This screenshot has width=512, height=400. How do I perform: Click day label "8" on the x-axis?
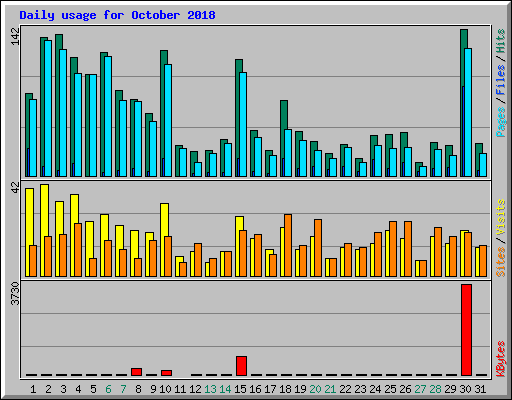pyautogui.click(x=138, y=389)
